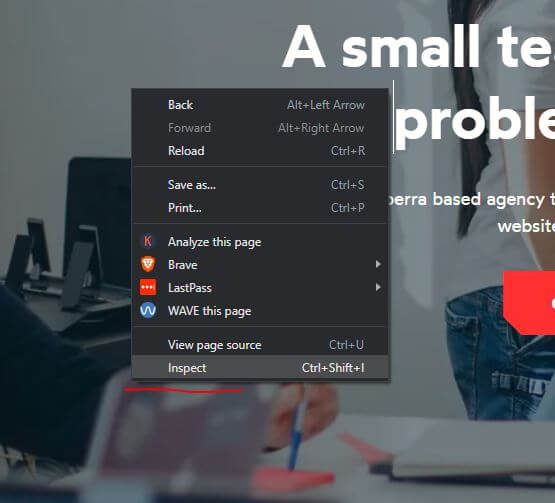The image size is (555, 503).
Task: Click the 'A small te' headline text
Action: tap(418, 46)
